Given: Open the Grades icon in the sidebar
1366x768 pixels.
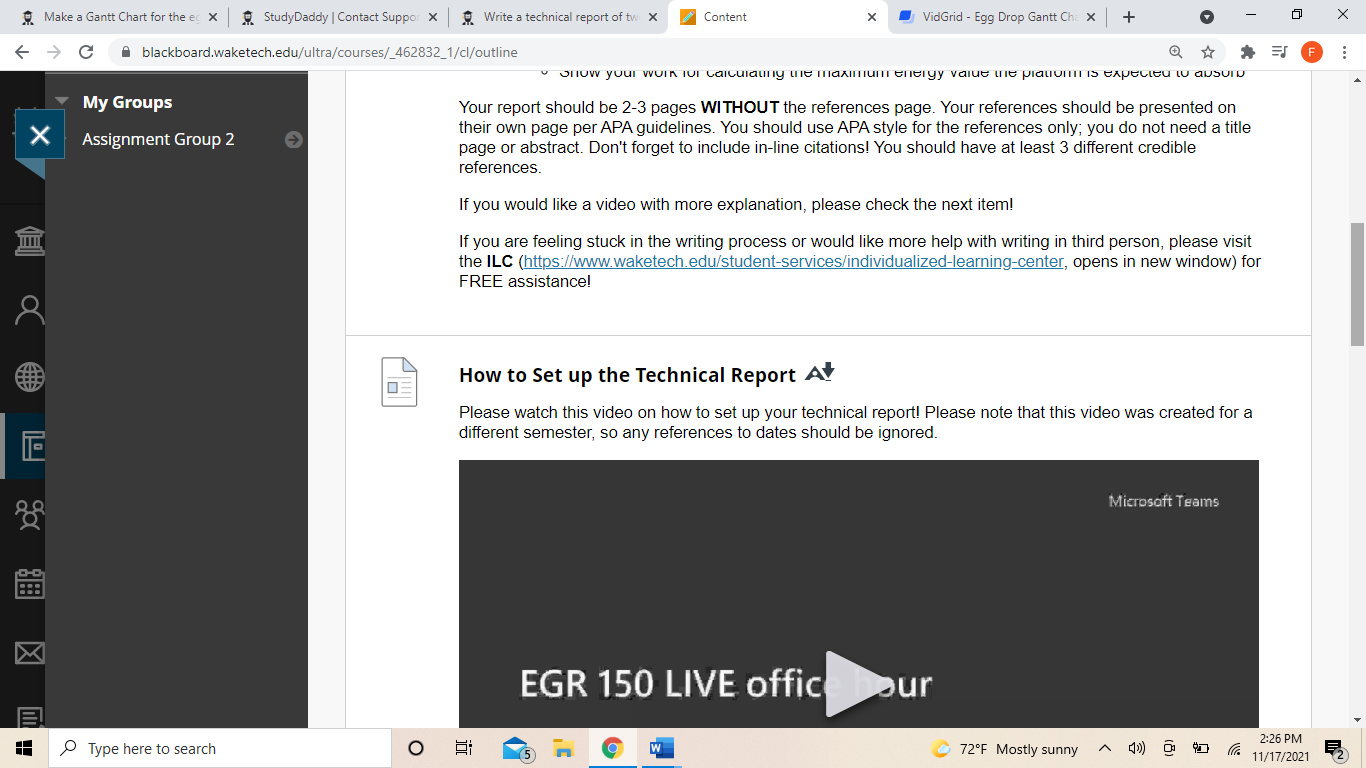Looking at the screenshot, I should (28, 718).
